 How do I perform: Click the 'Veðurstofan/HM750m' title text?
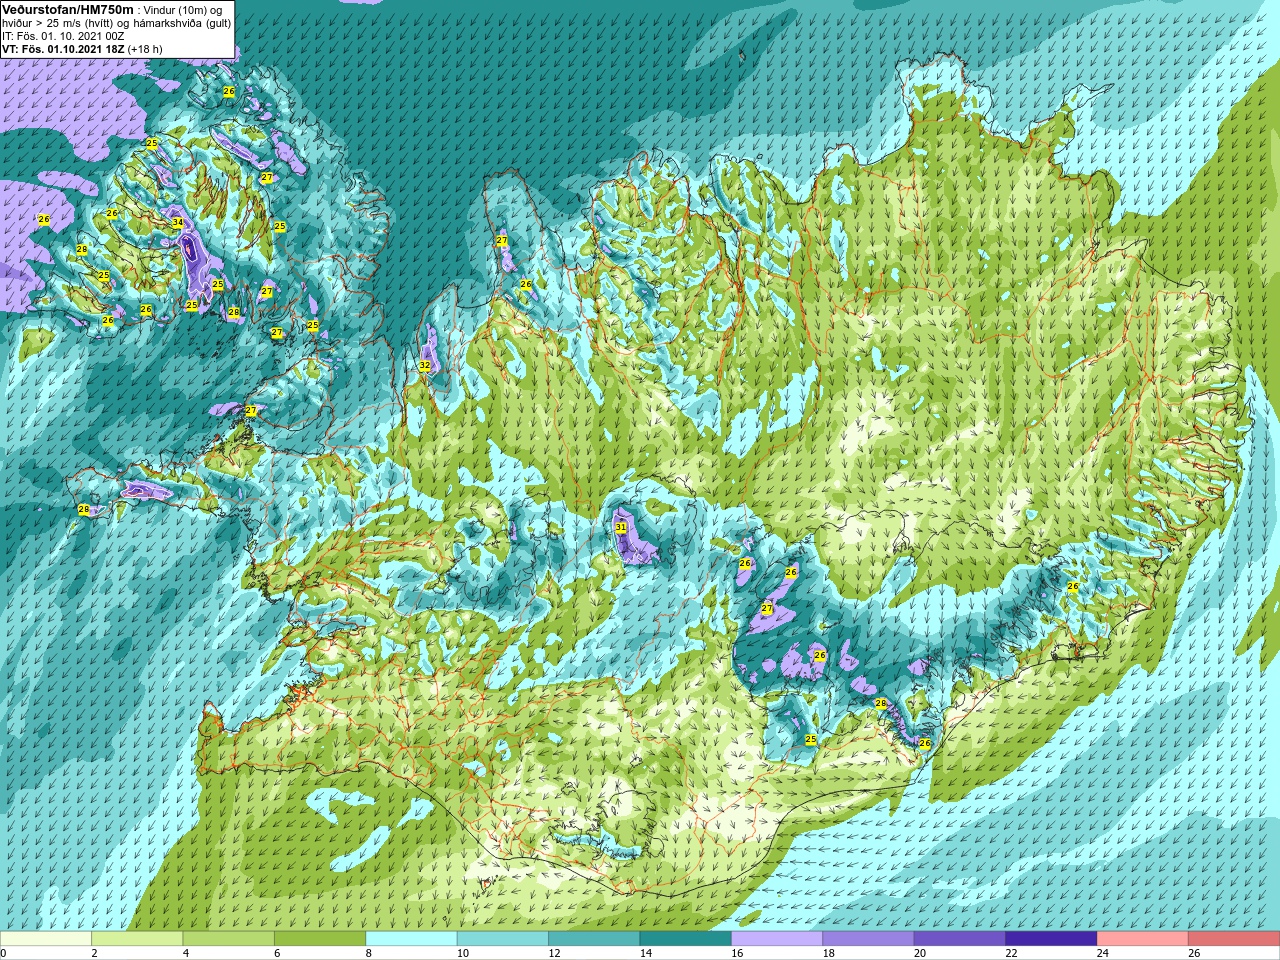[x=67, y=9]
